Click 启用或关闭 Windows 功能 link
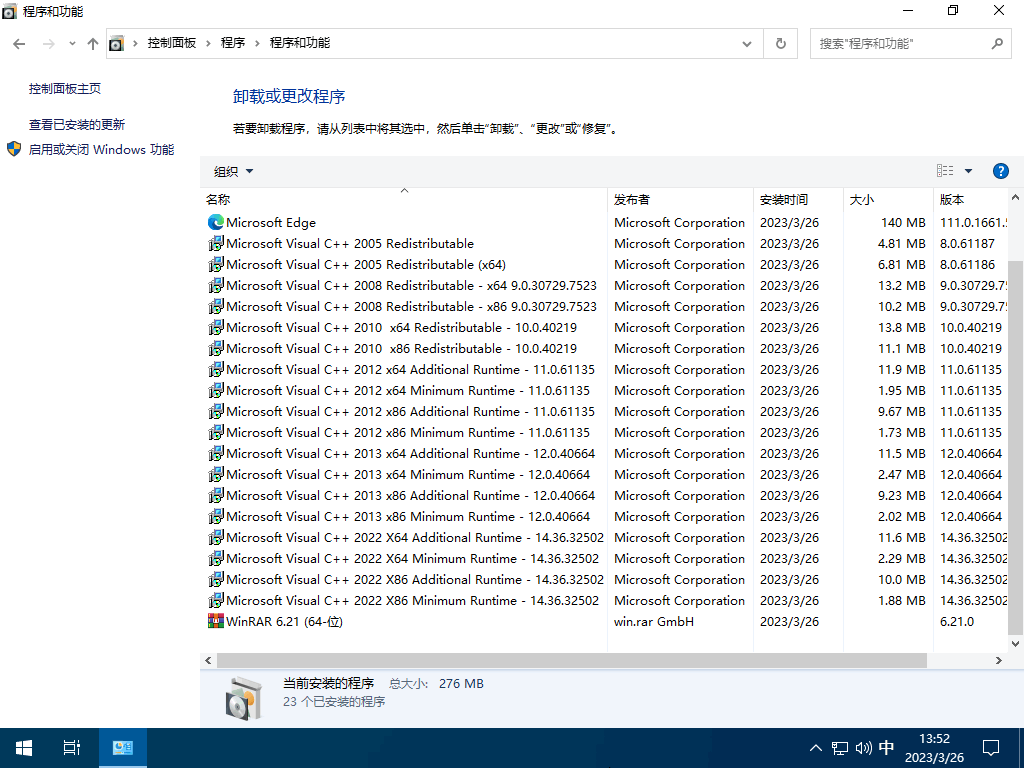Screen dimensions: 1024x768 [x=101, y=149]
